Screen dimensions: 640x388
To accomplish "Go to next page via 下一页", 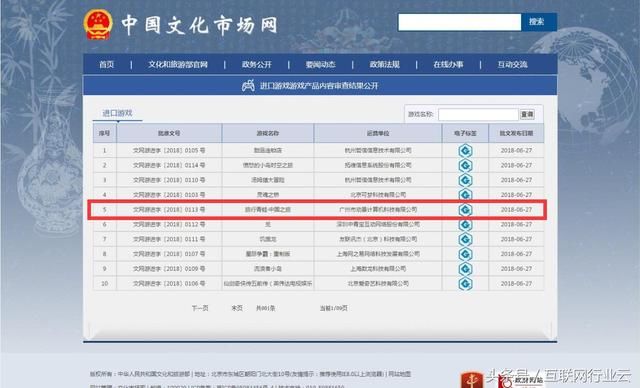I will coord(200,308).
